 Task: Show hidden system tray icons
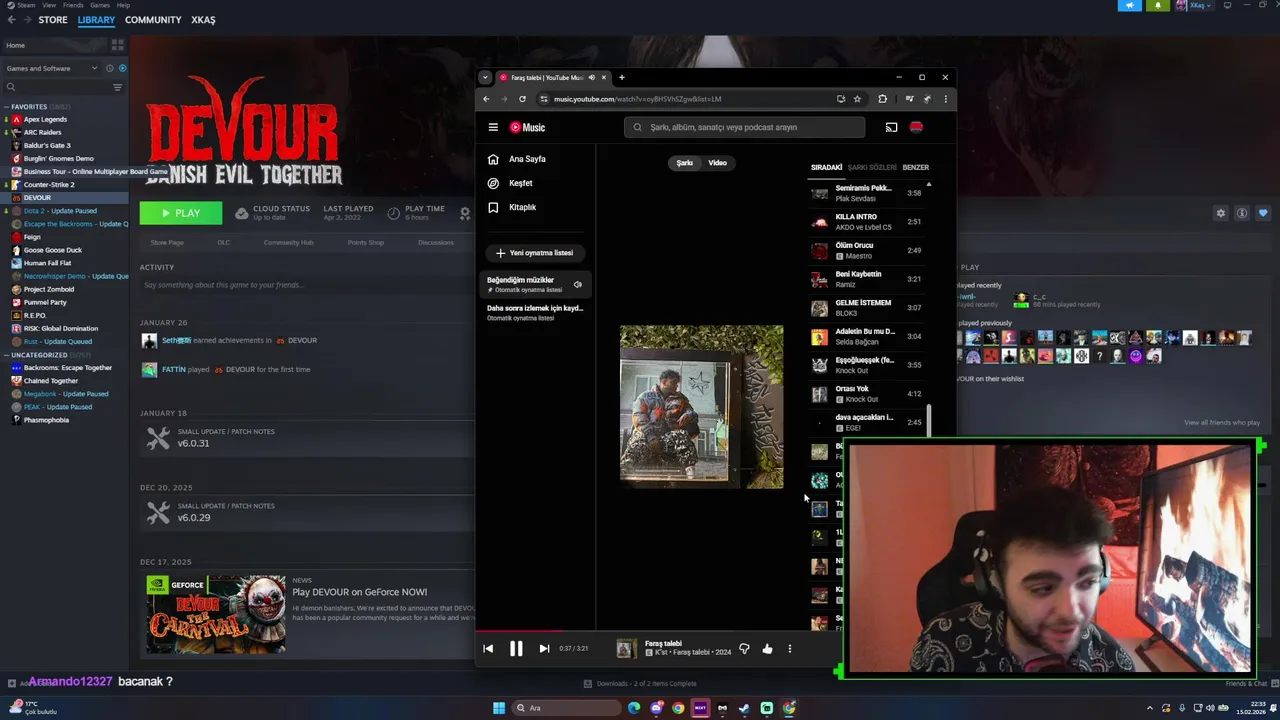coord(1150,708)
